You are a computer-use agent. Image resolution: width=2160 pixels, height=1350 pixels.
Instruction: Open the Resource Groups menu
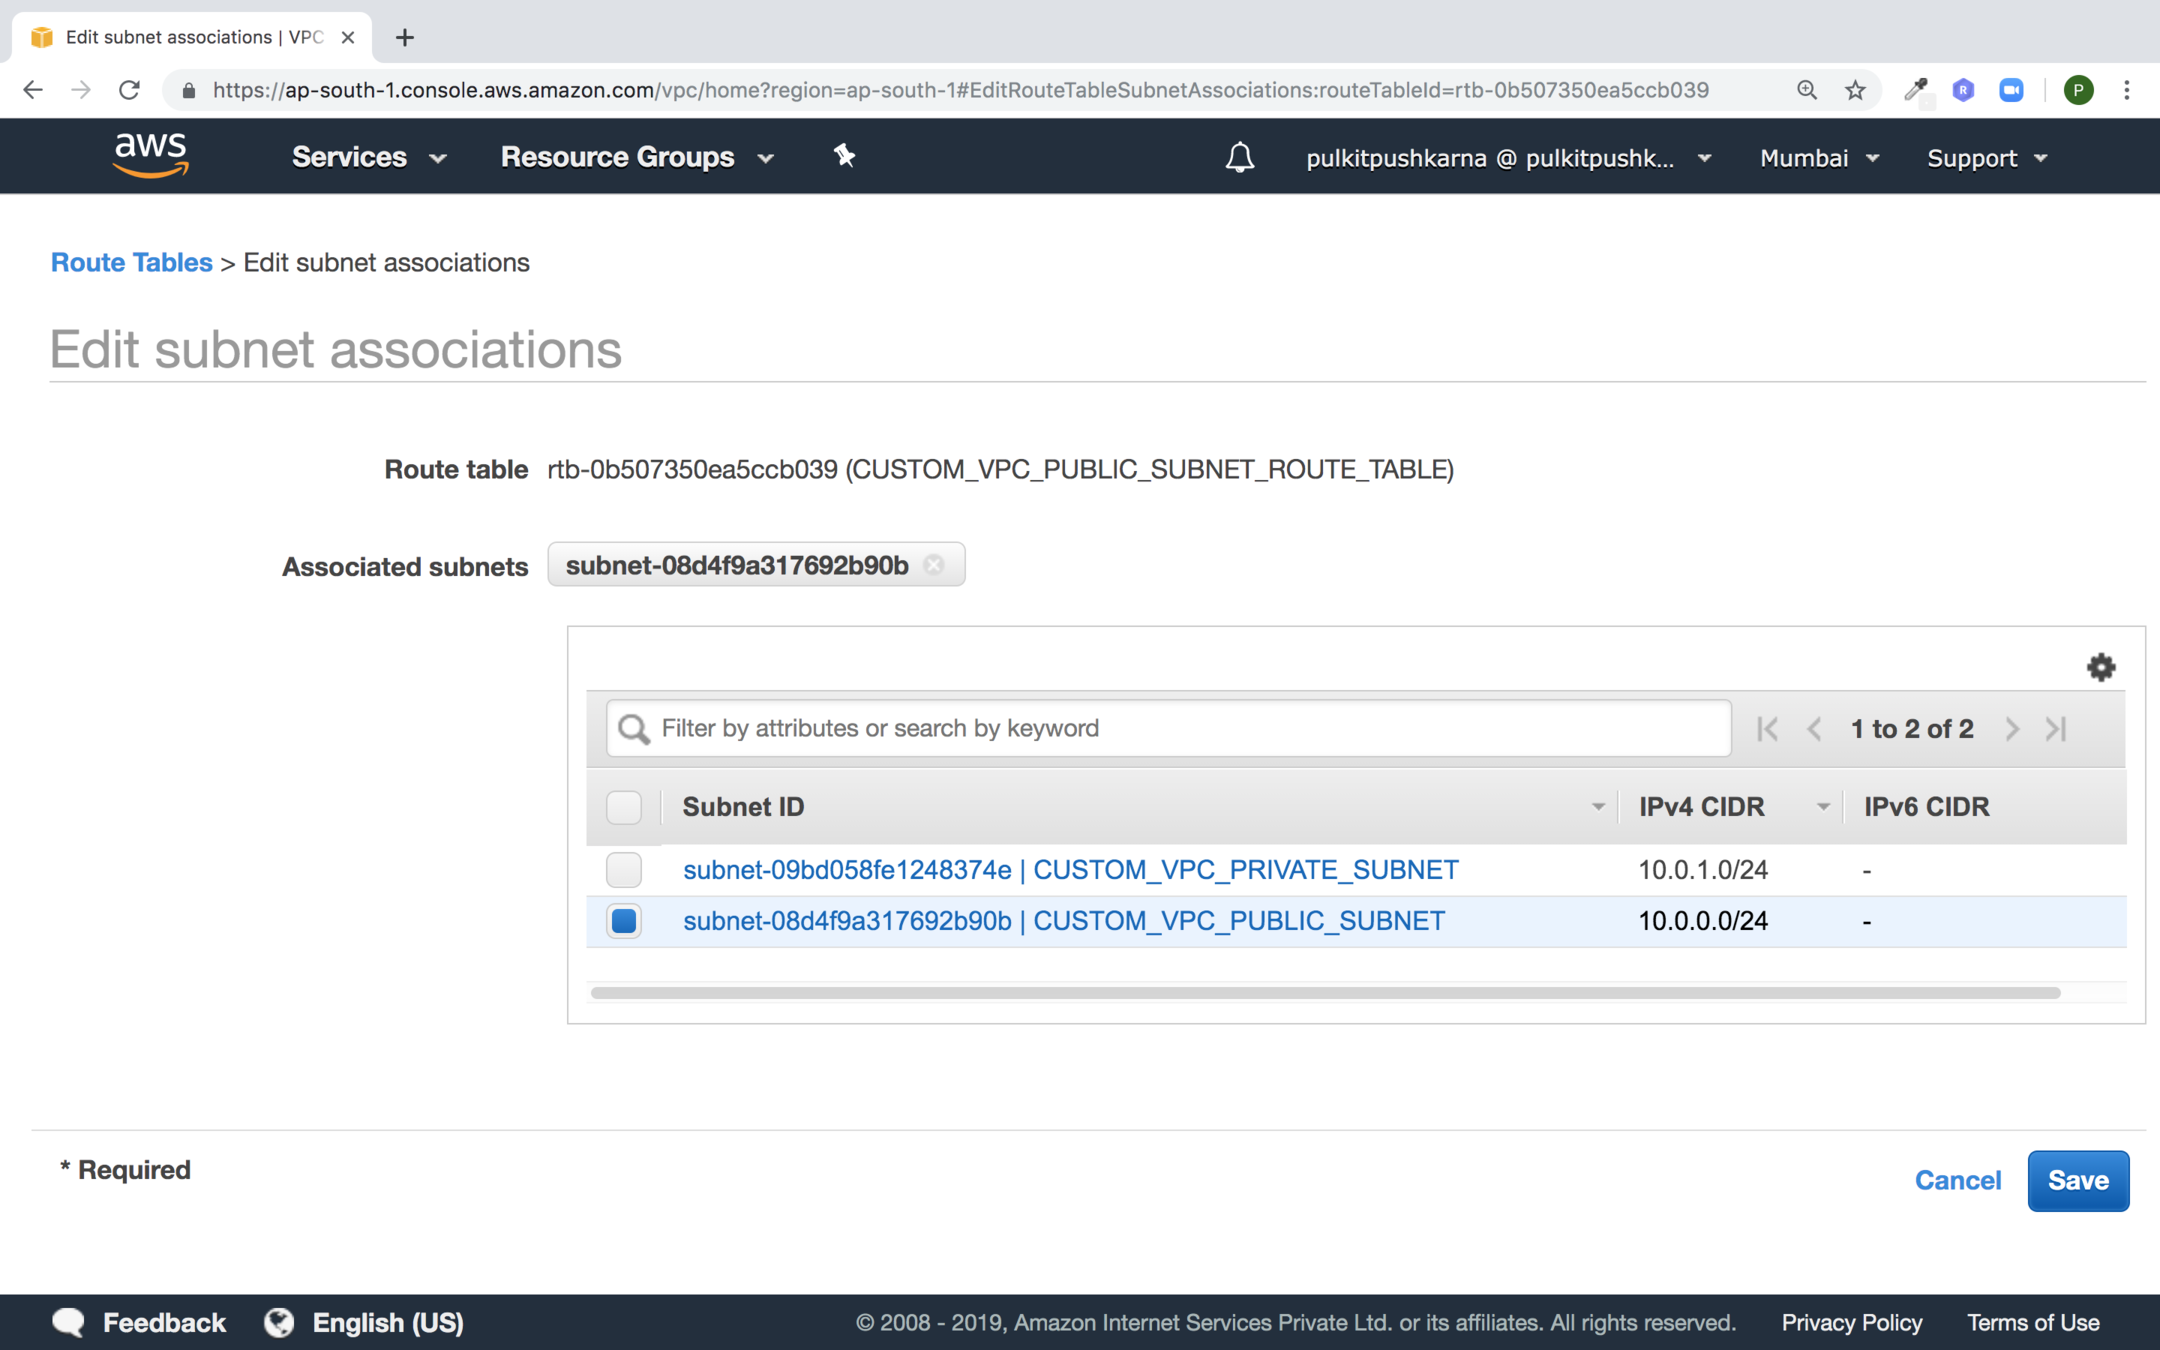(637, 158)
